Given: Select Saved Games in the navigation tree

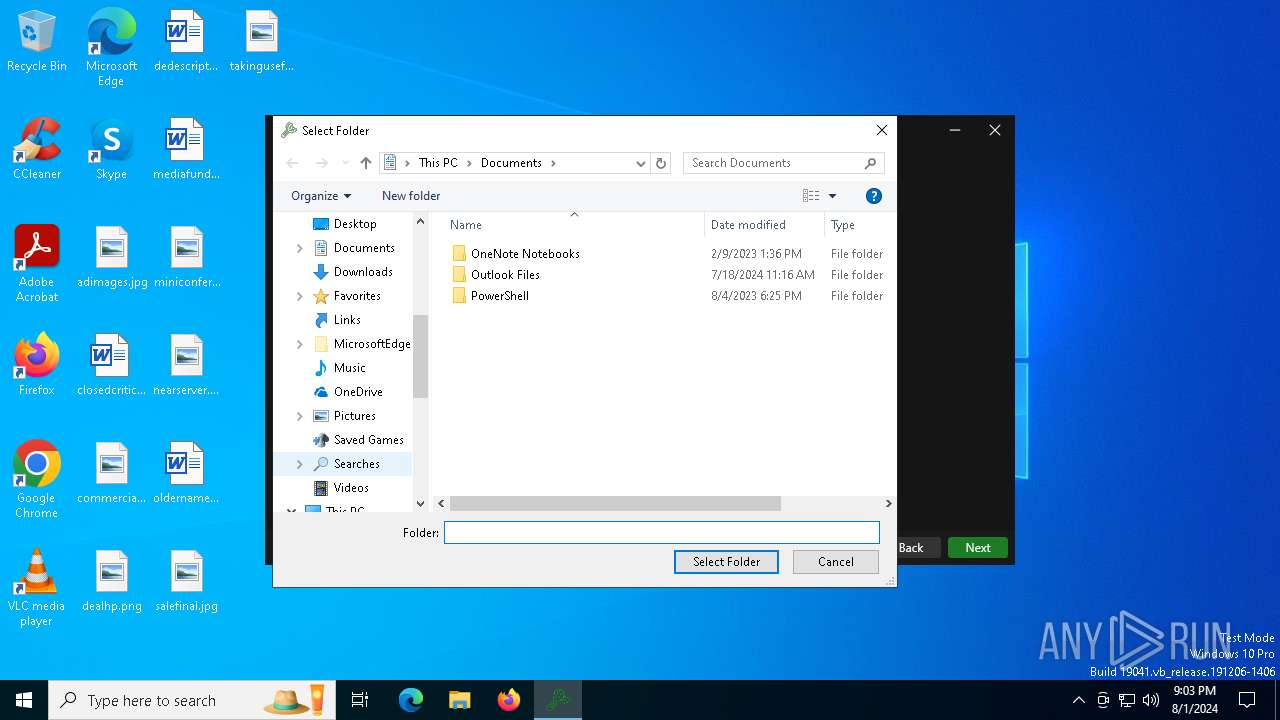Looking at the screenshot, I should coord(368,440).
